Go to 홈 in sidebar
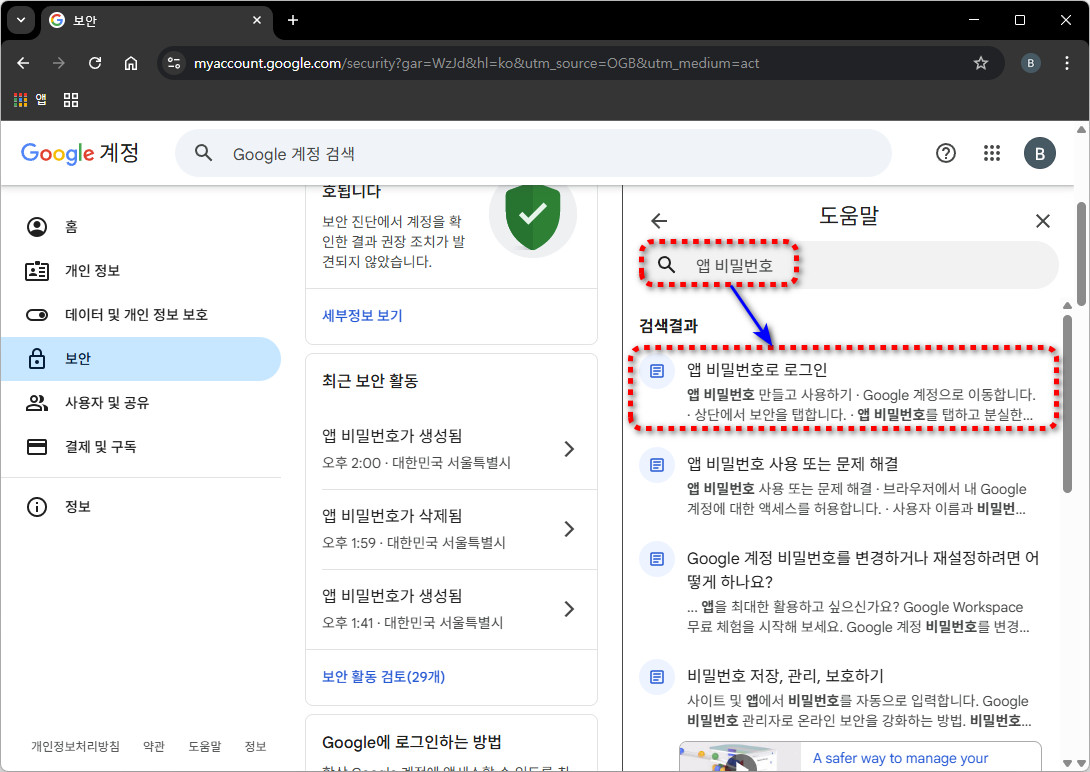Screen dimensions: 1090x772 pyautogui.click(x=141, y=227)
